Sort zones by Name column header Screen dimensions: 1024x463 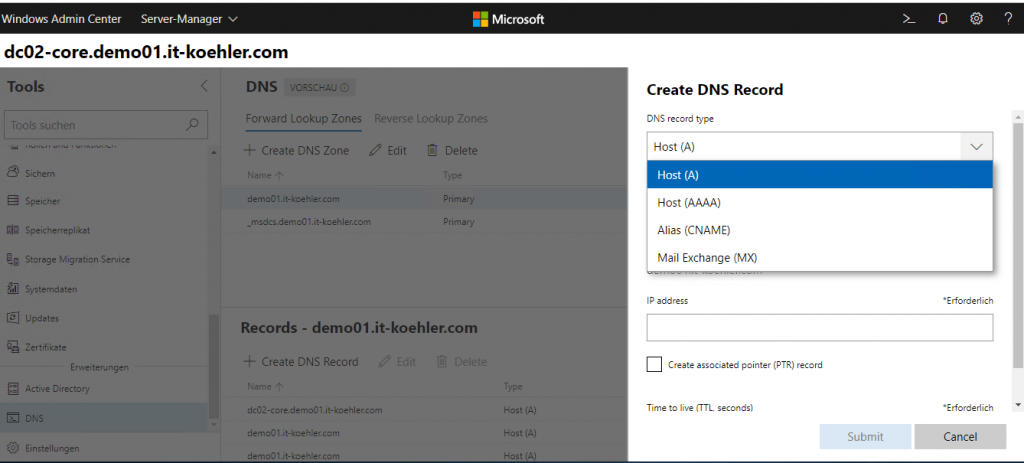[266, 175]
